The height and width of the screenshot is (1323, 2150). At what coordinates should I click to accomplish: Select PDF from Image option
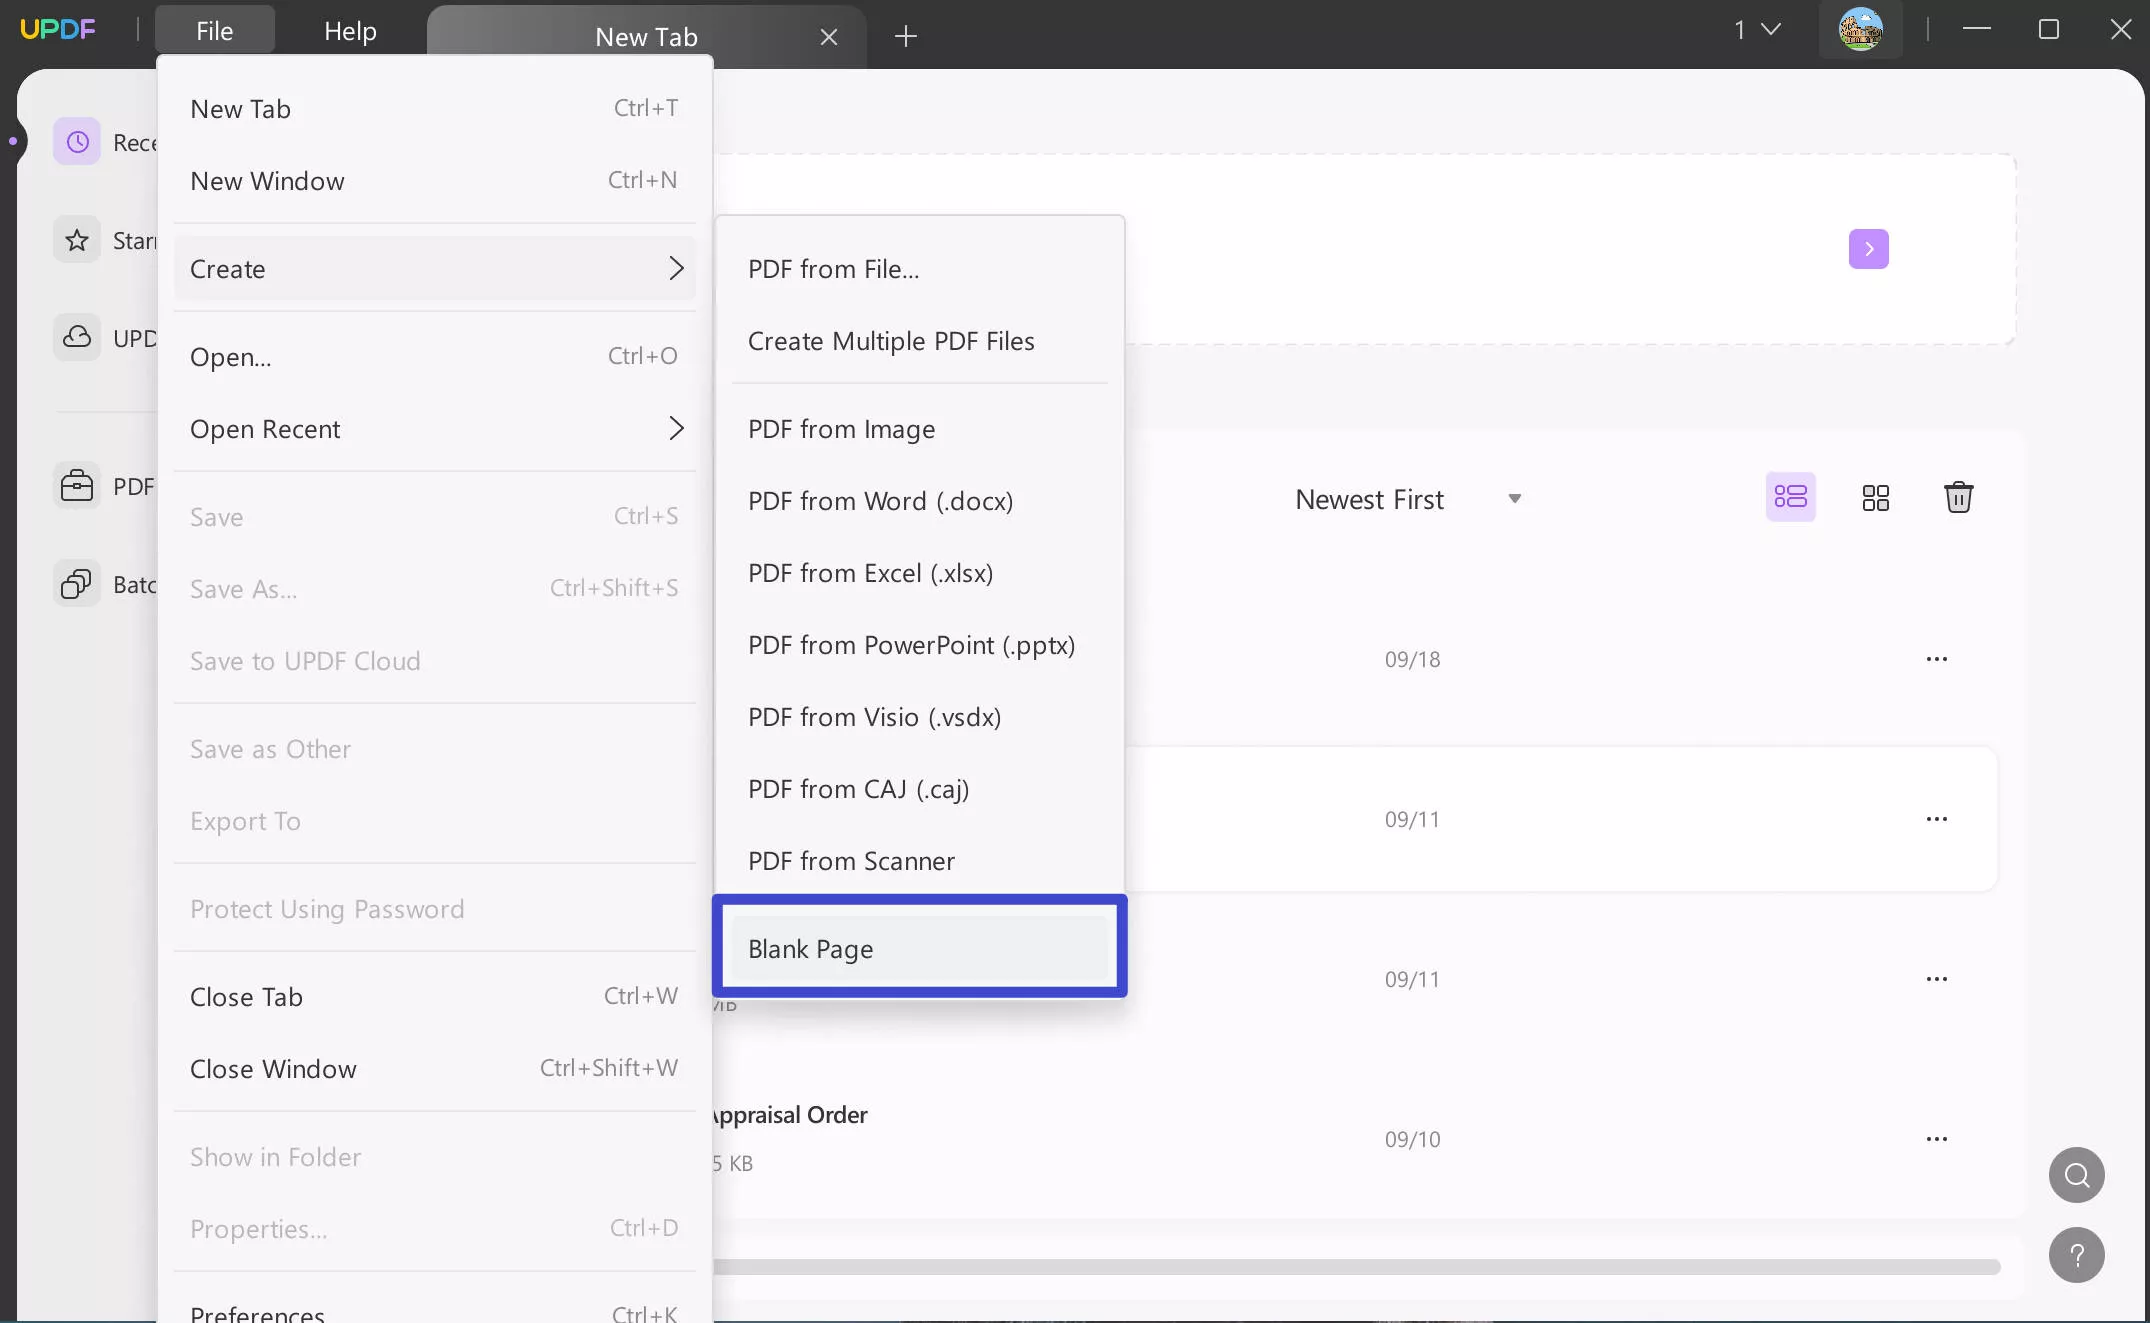[919, 429]
